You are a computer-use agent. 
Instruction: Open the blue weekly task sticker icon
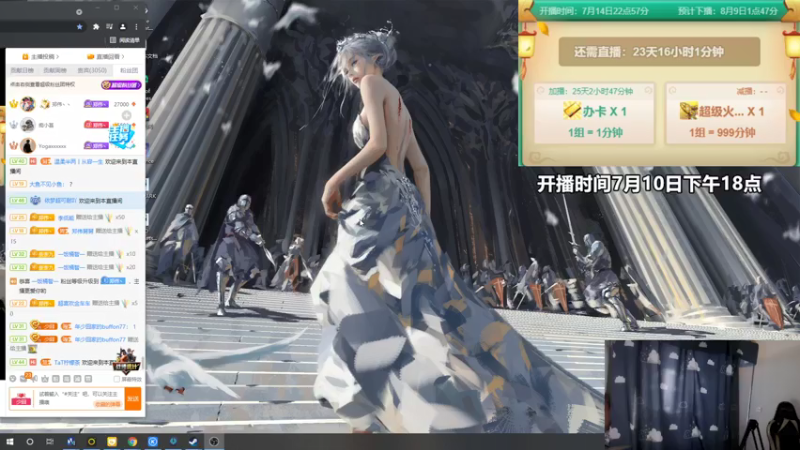click(122, 136)
